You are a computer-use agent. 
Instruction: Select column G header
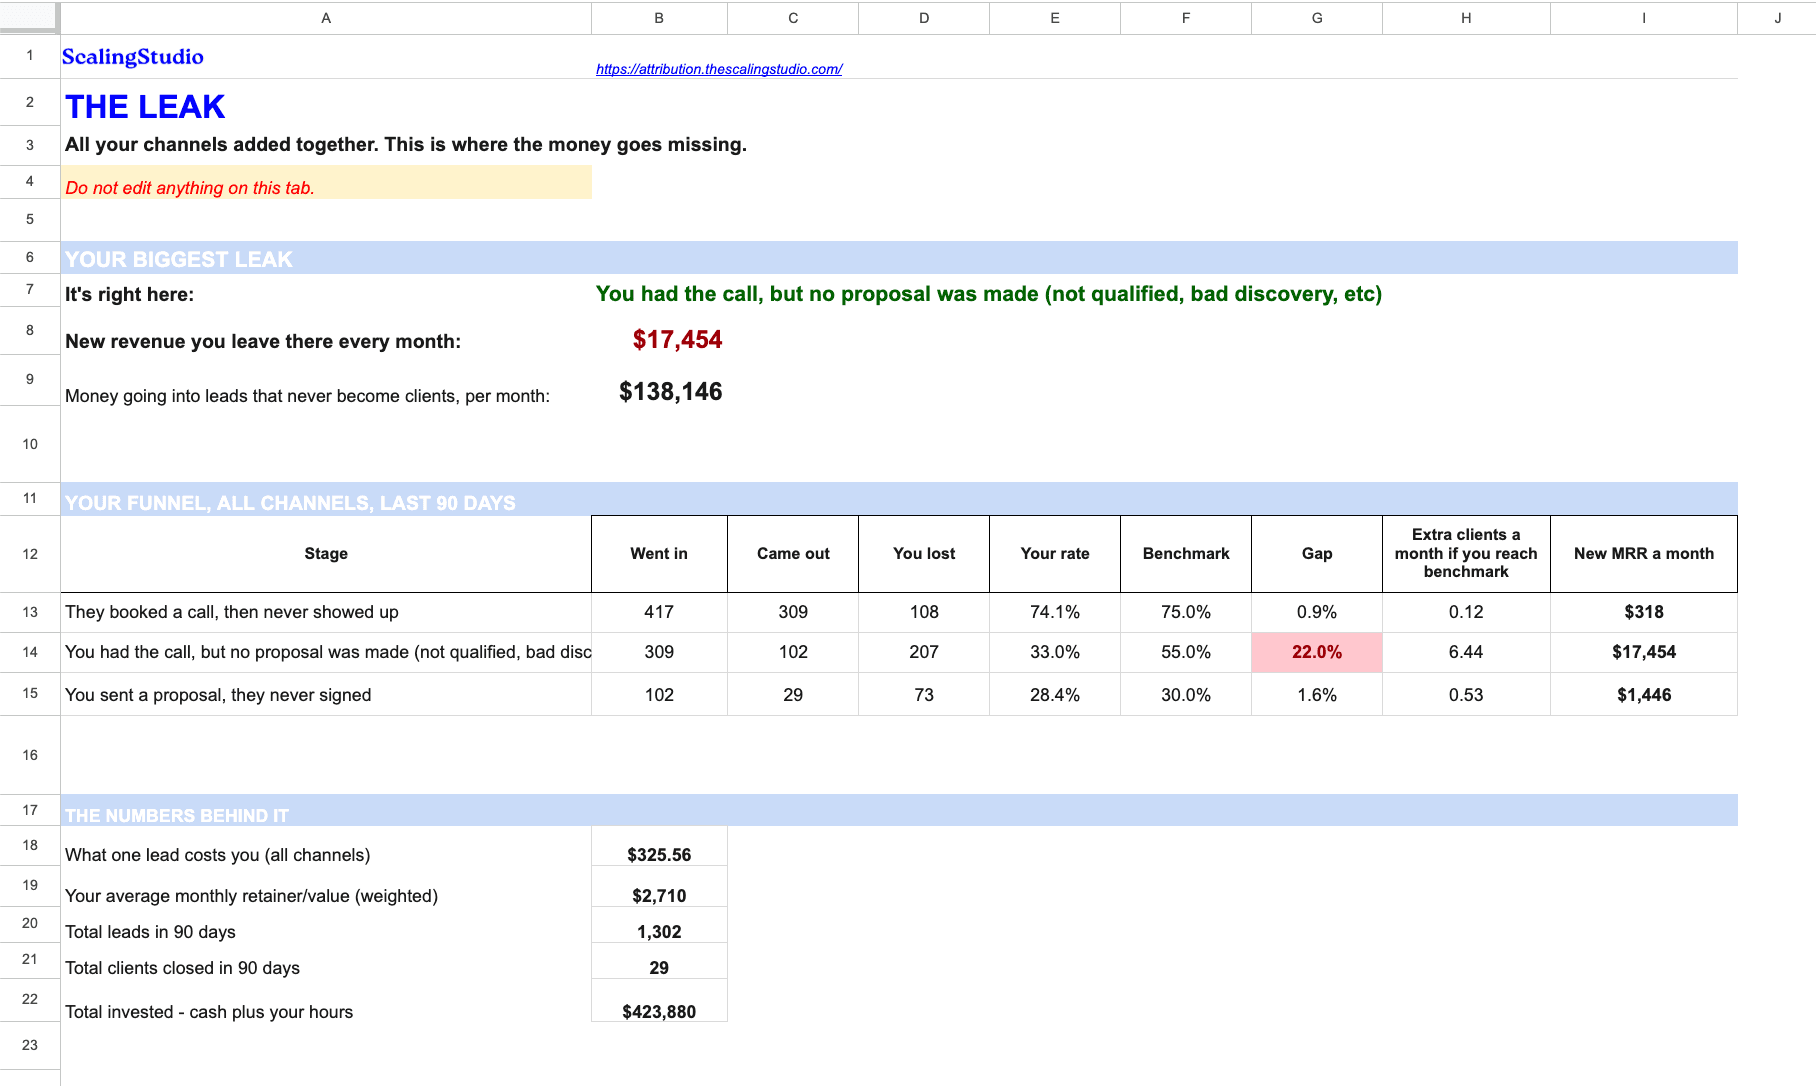1317,18
